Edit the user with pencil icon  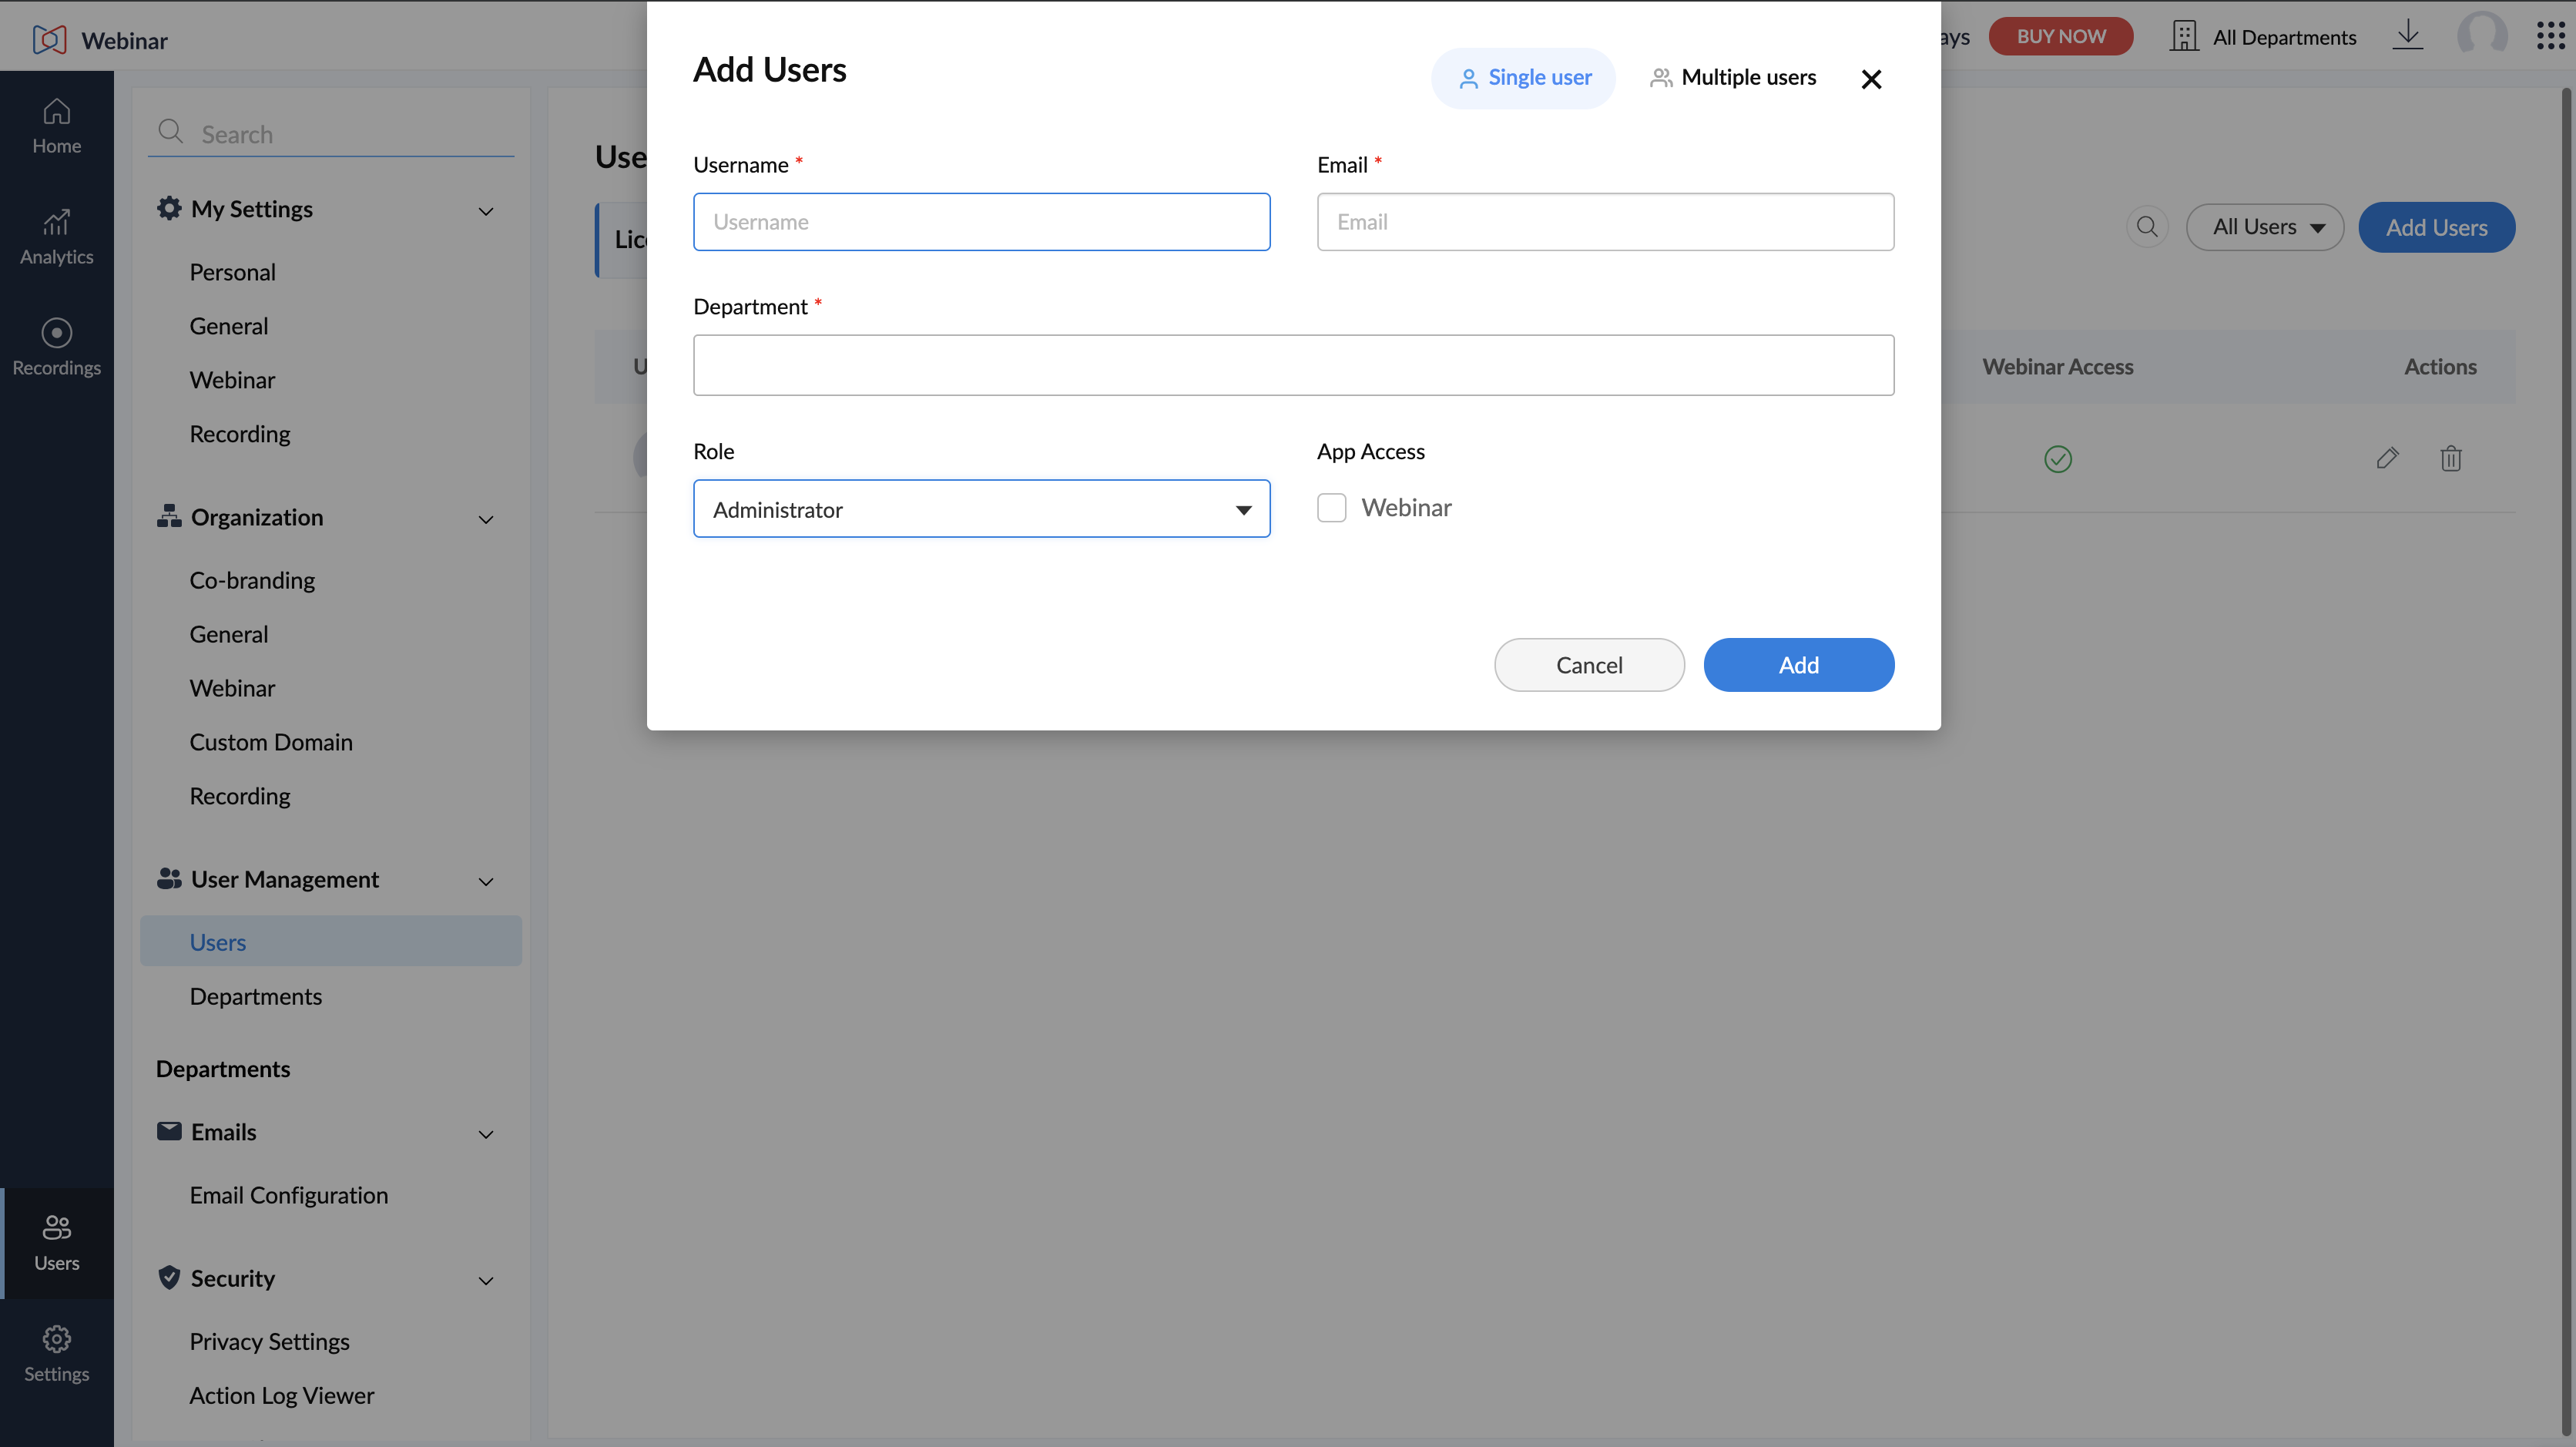tap(2387, 458)
